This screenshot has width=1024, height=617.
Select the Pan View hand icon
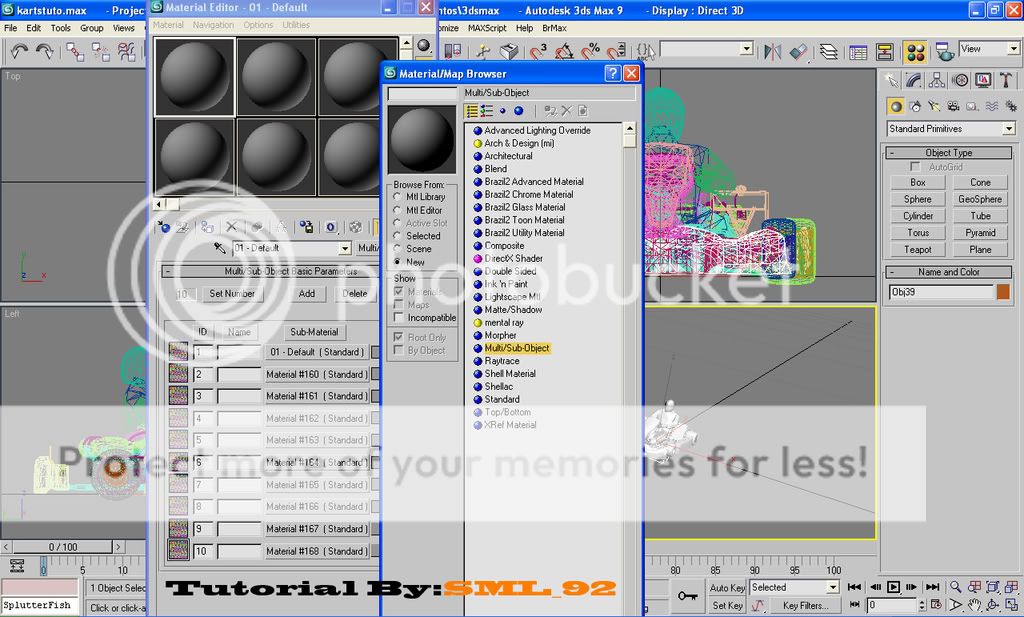(974, 605)
